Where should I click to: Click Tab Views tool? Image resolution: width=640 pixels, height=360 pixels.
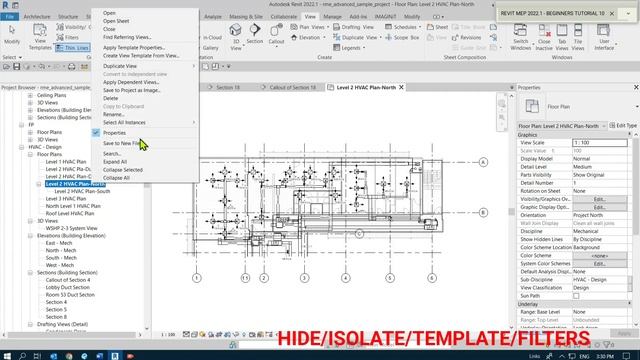pyautogui.click(x=562, y=37)
